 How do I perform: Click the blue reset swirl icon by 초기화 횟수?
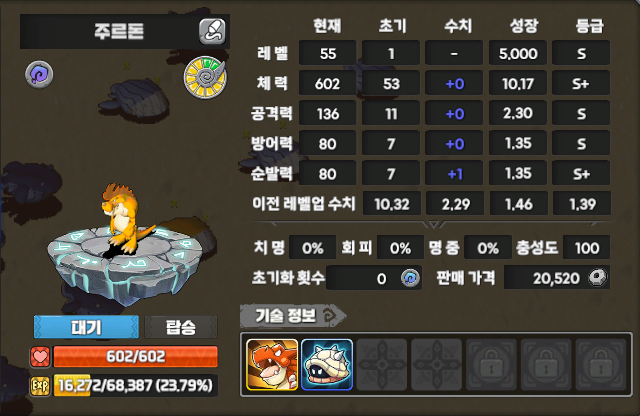[x=410, y=278]
